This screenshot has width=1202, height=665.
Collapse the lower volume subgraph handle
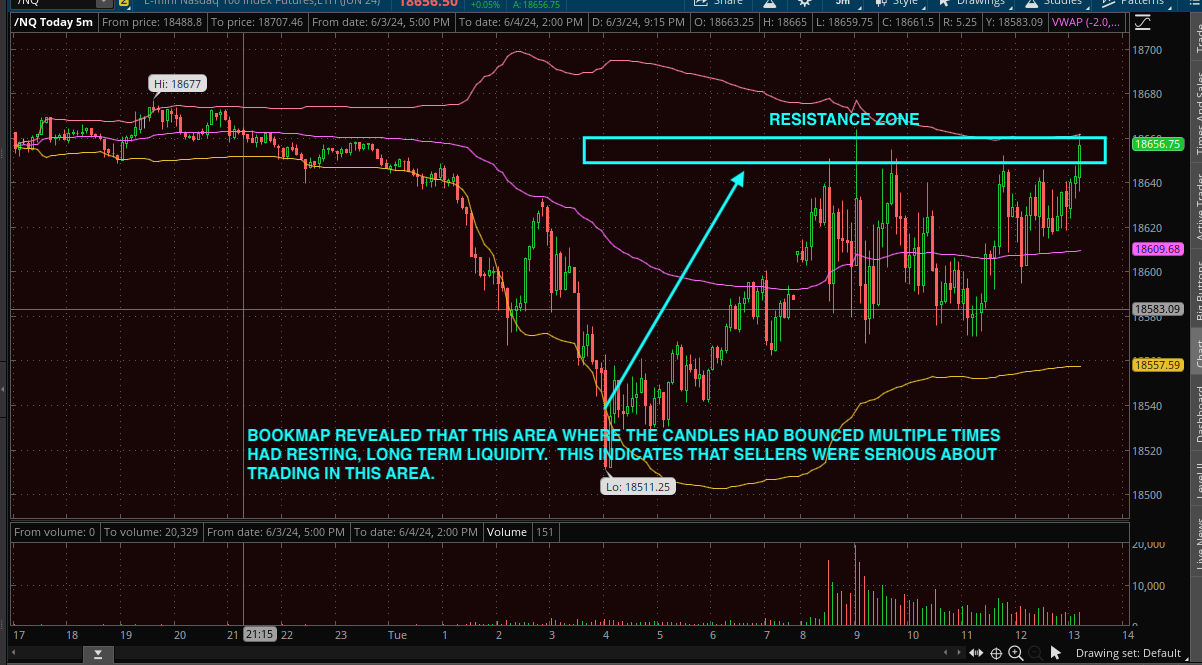click(x=98, y=654)
